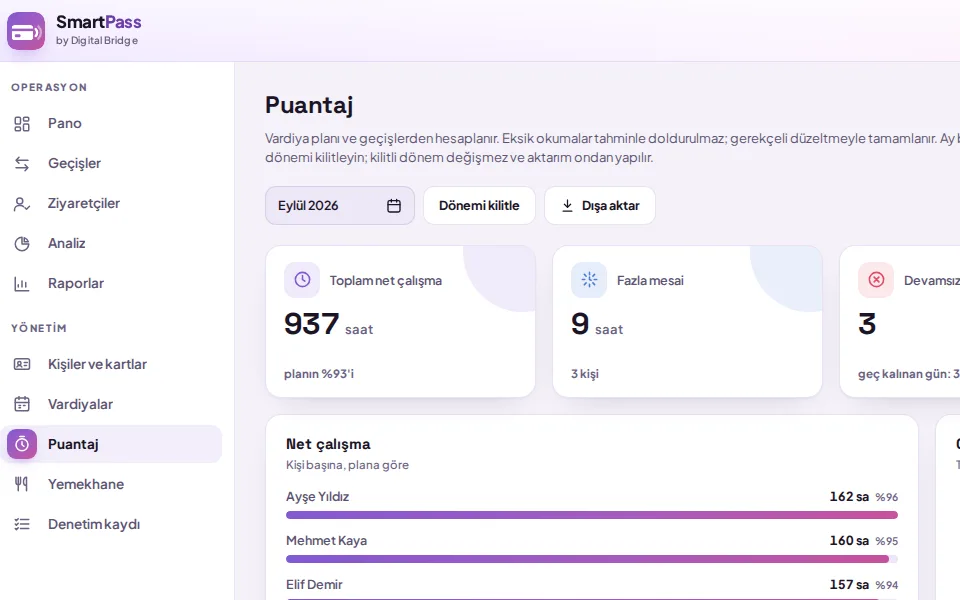The image size is (960, 600).
Task: Select Kişiler ve kartlar
Action: pyautogui.click(x=111, y=364)
